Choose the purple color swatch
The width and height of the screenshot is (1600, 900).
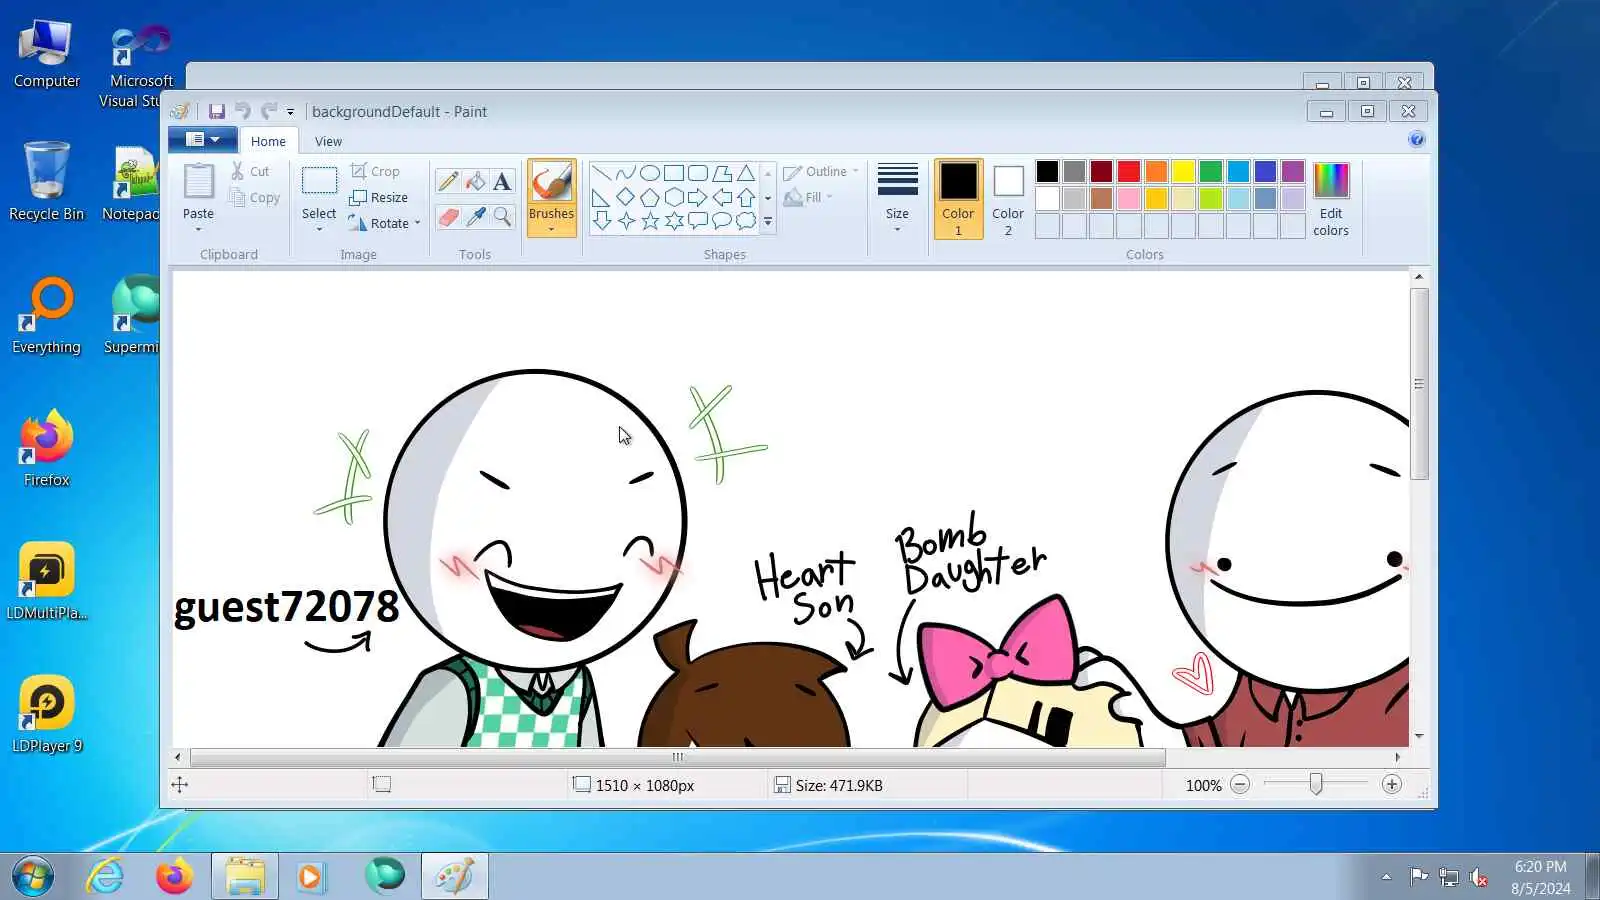point(1293,172)
